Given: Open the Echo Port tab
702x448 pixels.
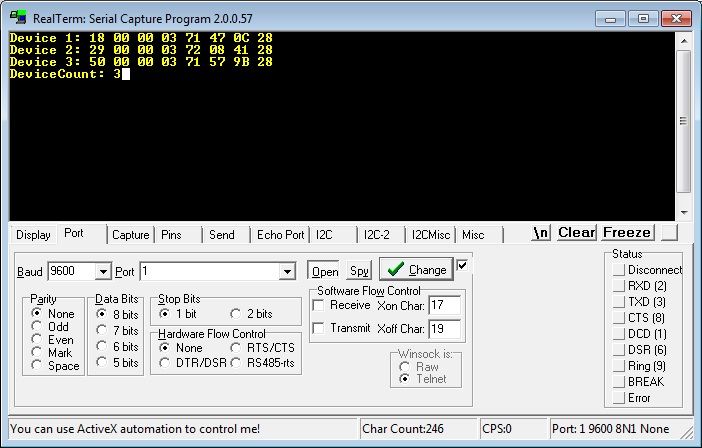Looking at the screenshot, I should point(280,235).
